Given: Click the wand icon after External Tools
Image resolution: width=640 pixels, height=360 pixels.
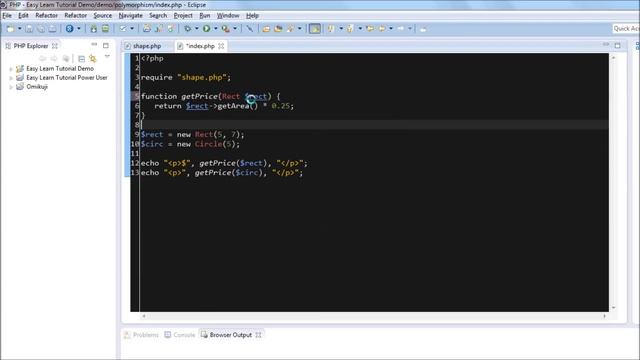Looking at the screenshot, I should (x=249, y=29).
